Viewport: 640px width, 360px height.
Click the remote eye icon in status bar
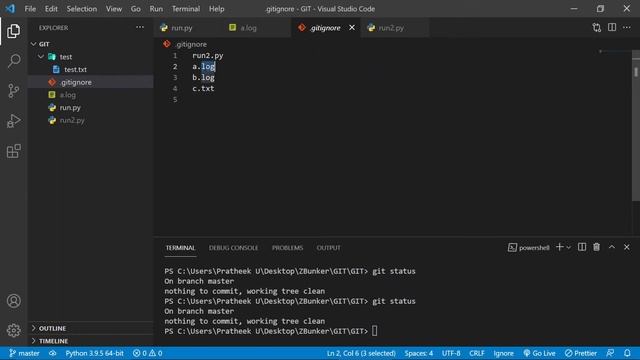coord(53,353)
